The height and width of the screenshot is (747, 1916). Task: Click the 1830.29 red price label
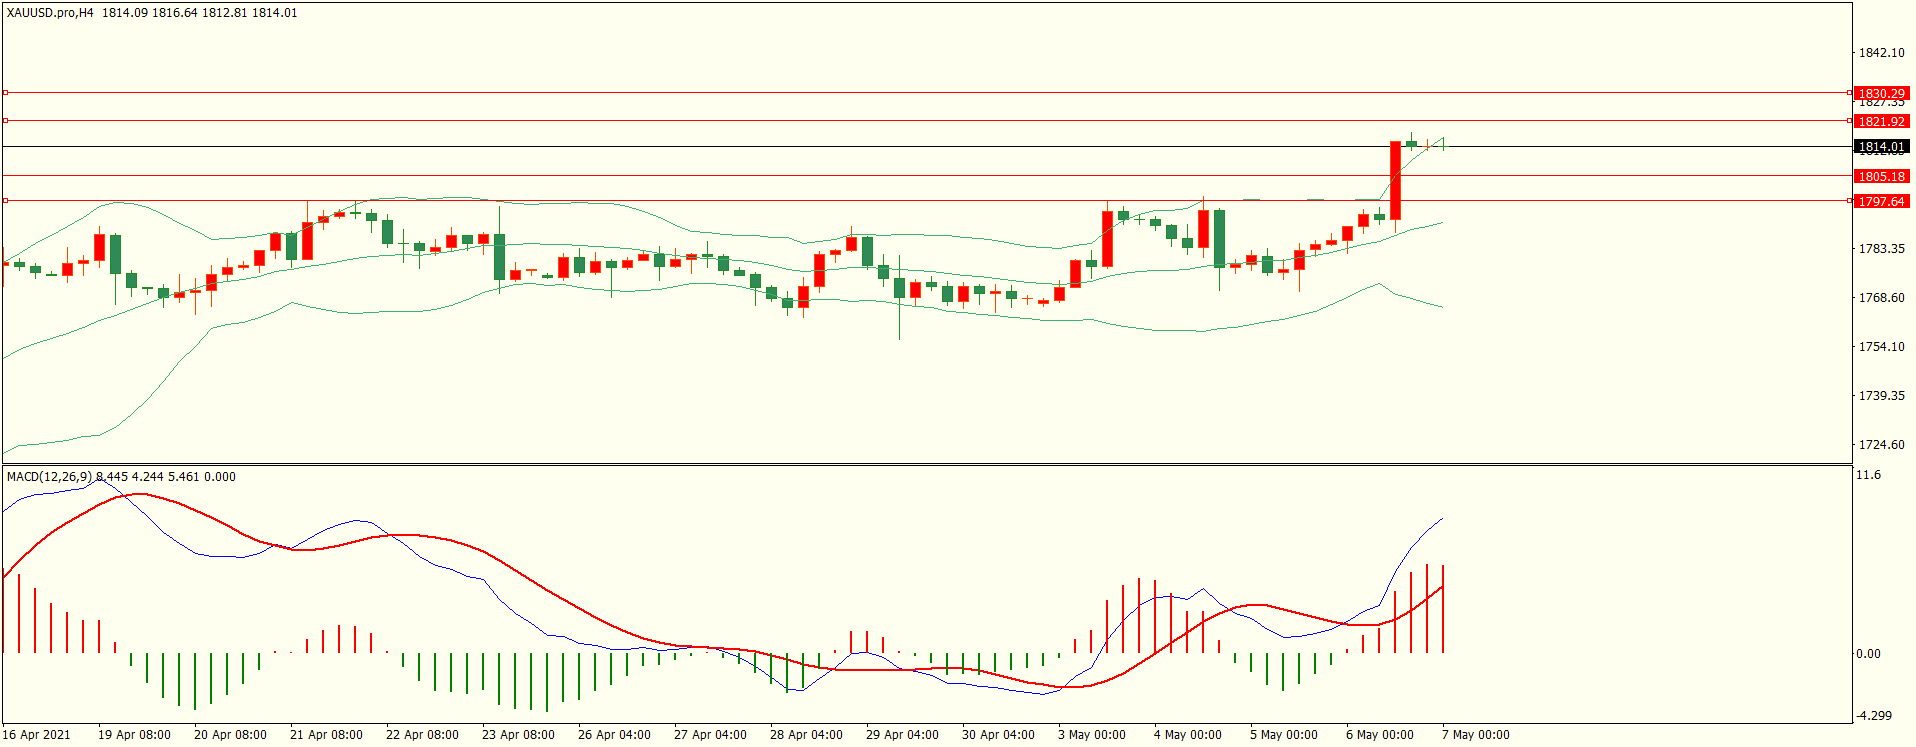click(x=1881, y=93)
